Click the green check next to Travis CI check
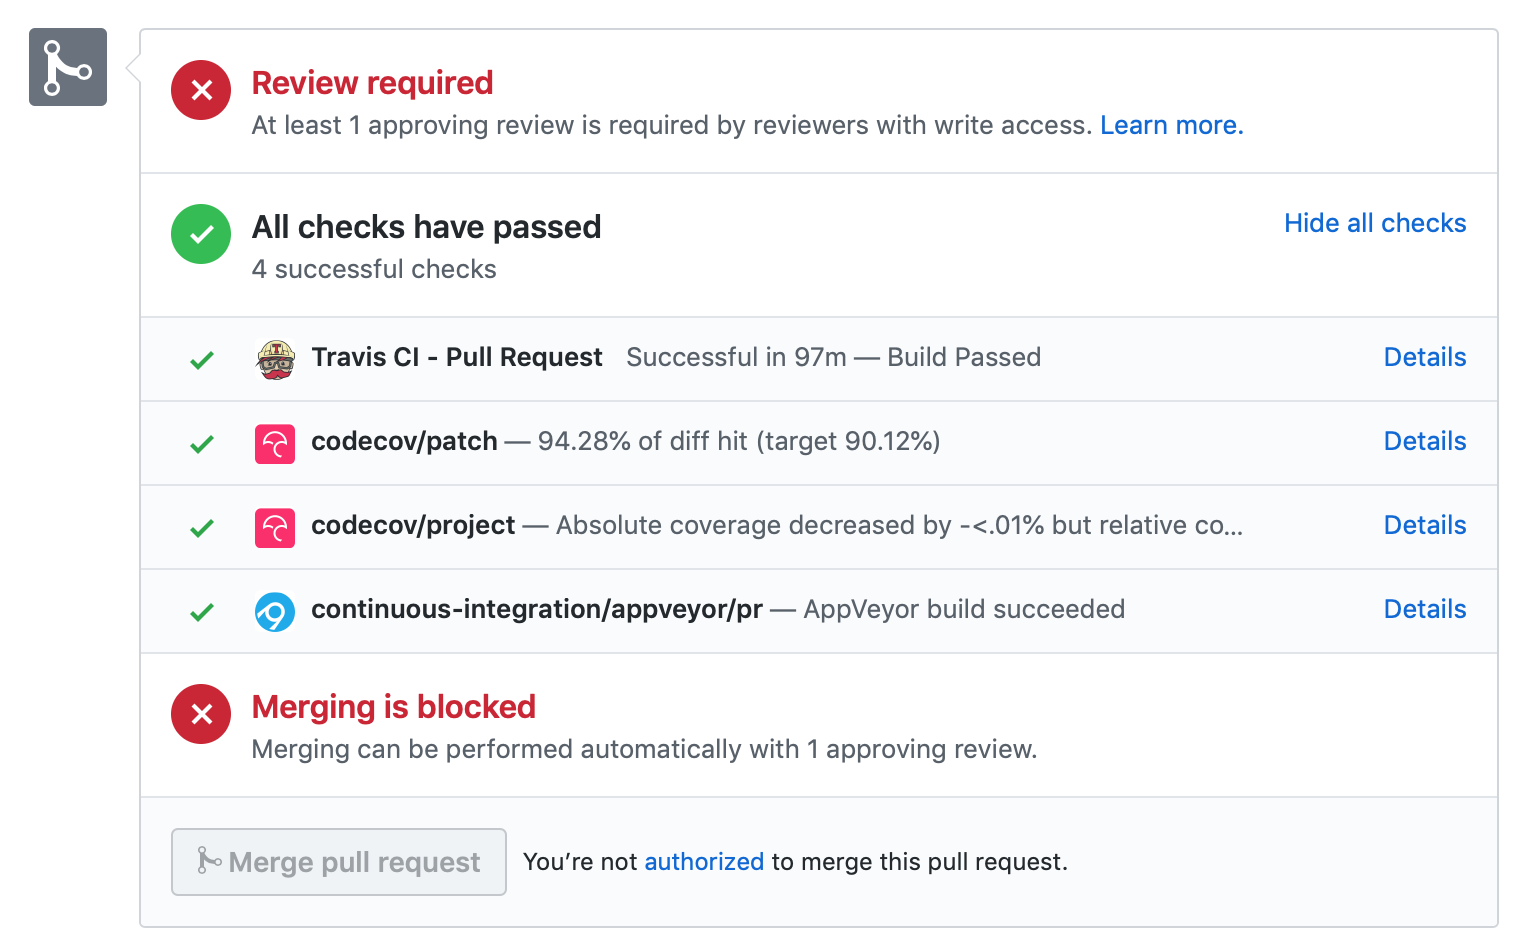The image size is (1530, 950). pos(201,360)
